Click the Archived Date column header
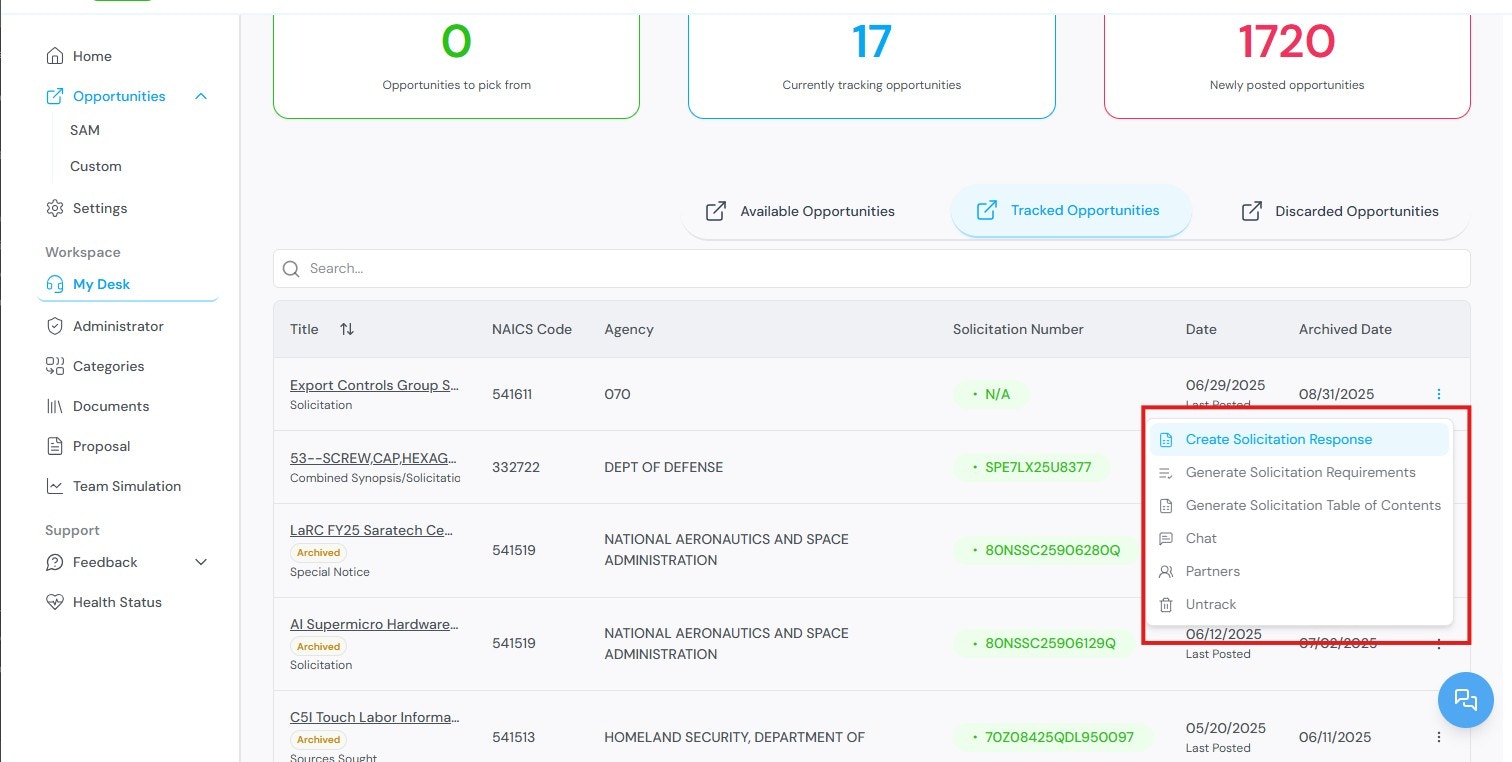 click(x=1345, y=329)
